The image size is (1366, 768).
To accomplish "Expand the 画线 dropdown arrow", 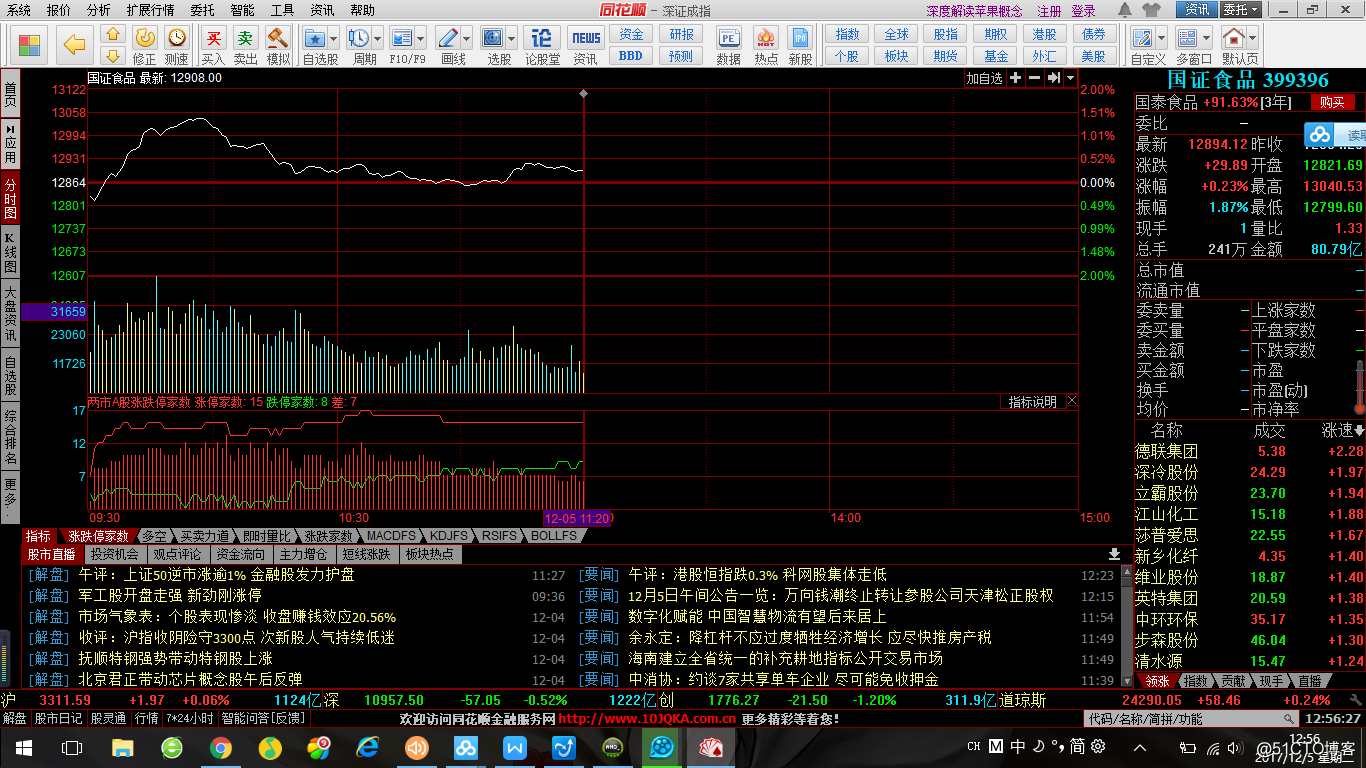I will [466, 38].
